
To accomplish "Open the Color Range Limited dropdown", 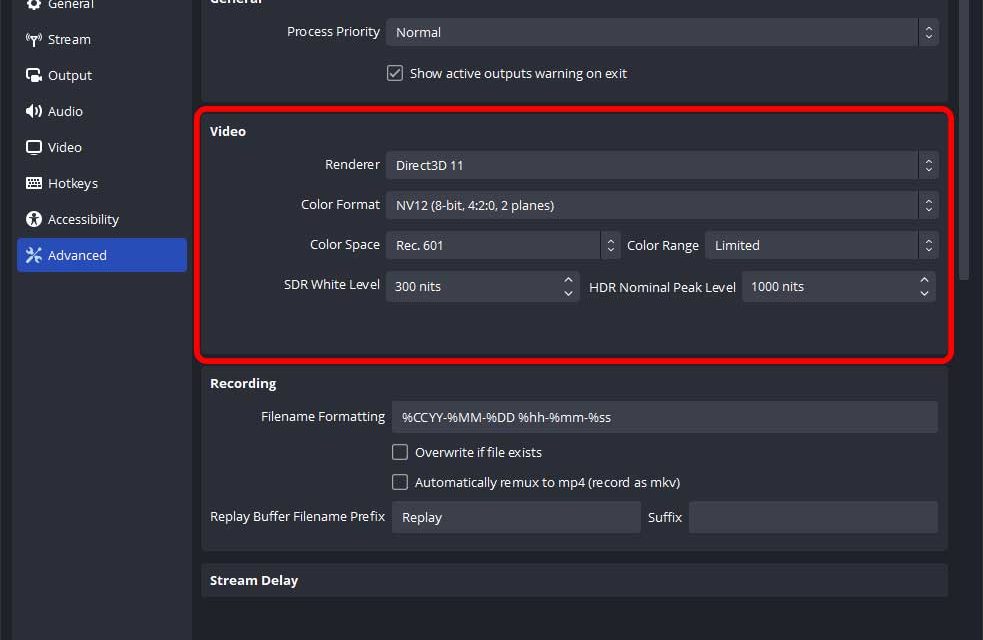I will coord(820,245).
